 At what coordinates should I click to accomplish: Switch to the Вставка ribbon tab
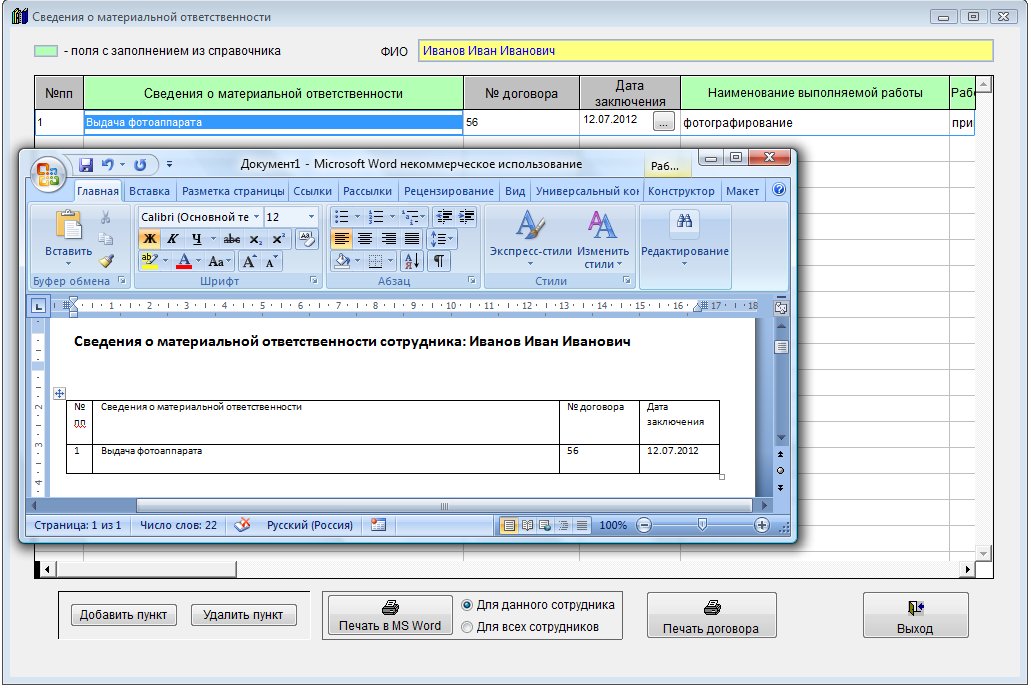(149, 191)
